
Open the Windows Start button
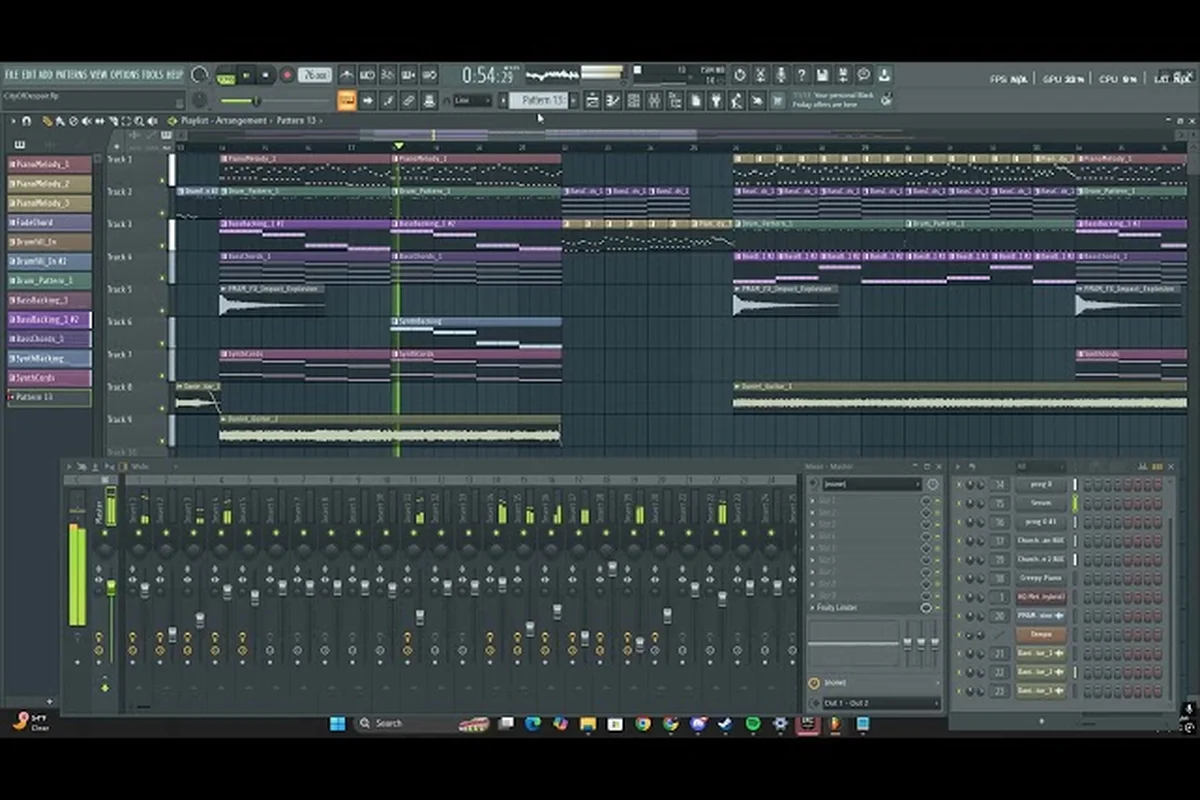point(337,723)
